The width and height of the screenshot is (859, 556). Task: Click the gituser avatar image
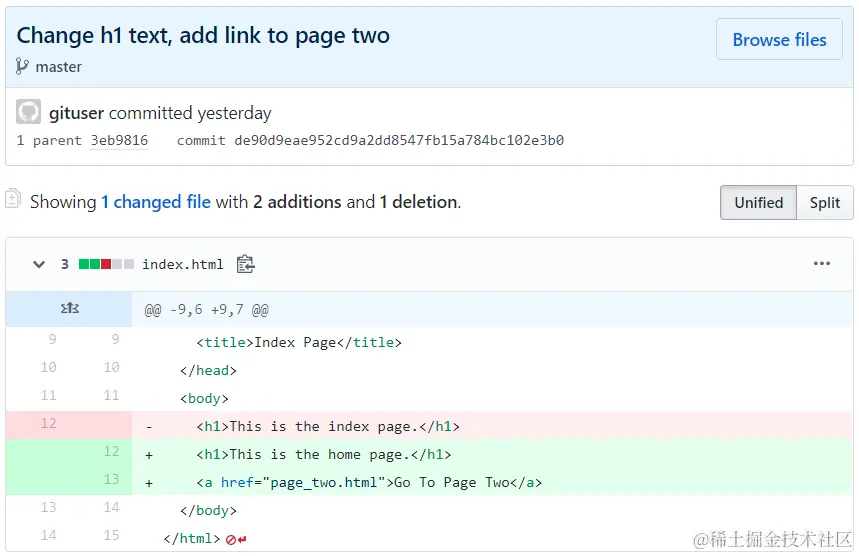coord(28,112)
